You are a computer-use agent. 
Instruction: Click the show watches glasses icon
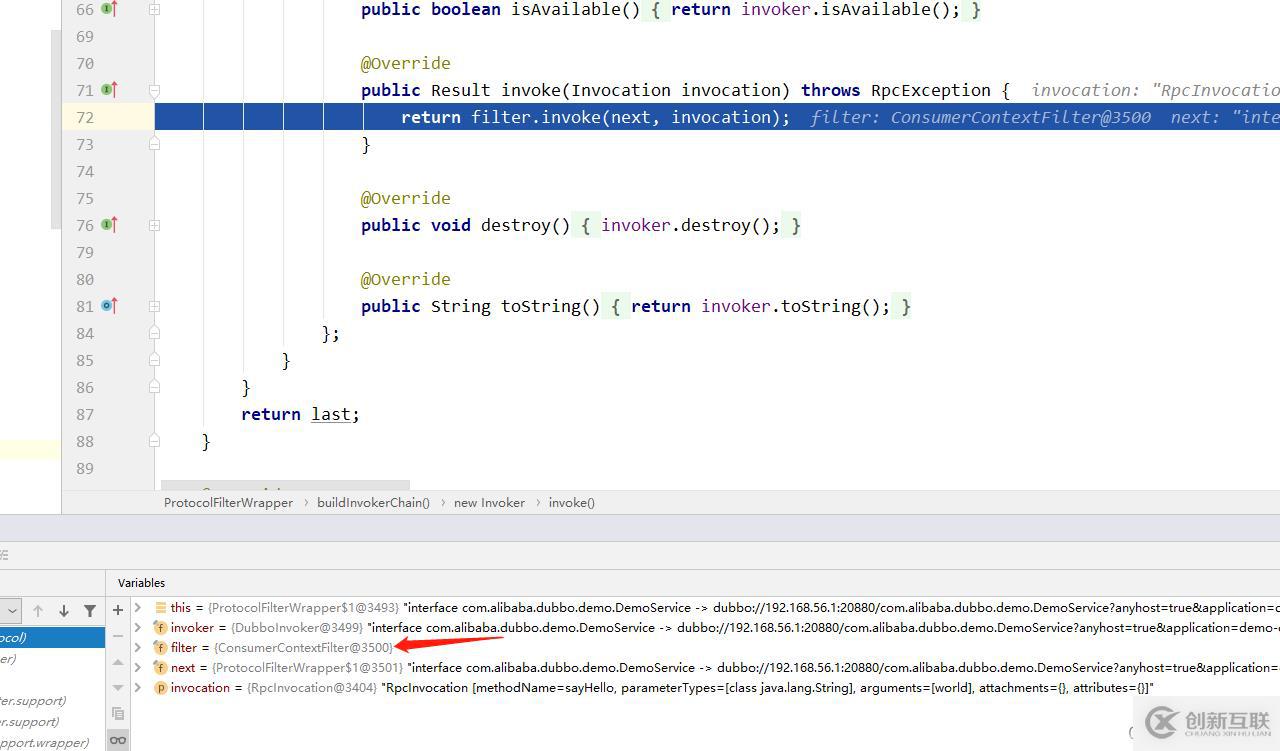tap(118, 740)
